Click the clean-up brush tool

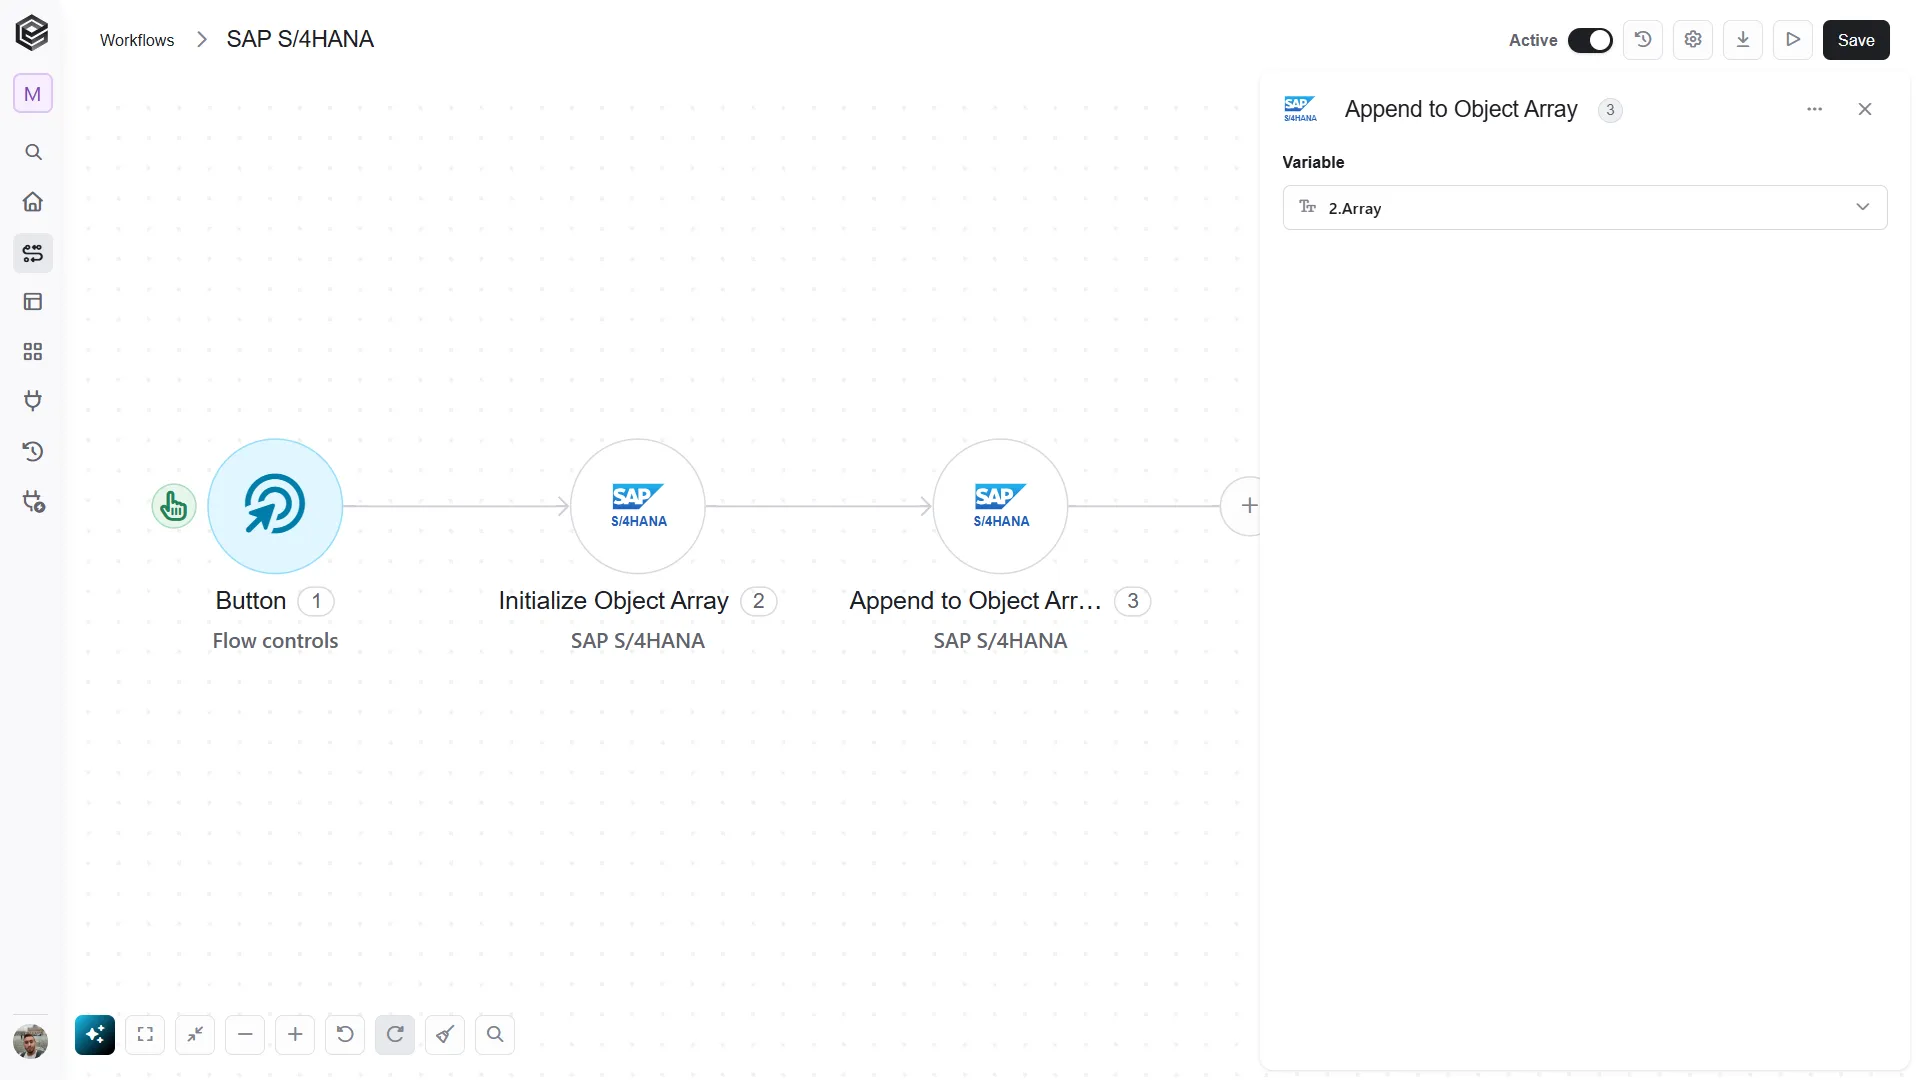445,1035
